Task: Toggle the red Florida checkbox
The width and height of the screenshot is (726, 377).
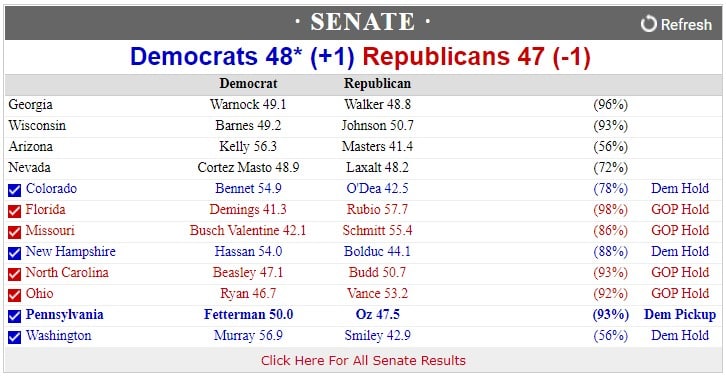Action: (x=14, y=211)
